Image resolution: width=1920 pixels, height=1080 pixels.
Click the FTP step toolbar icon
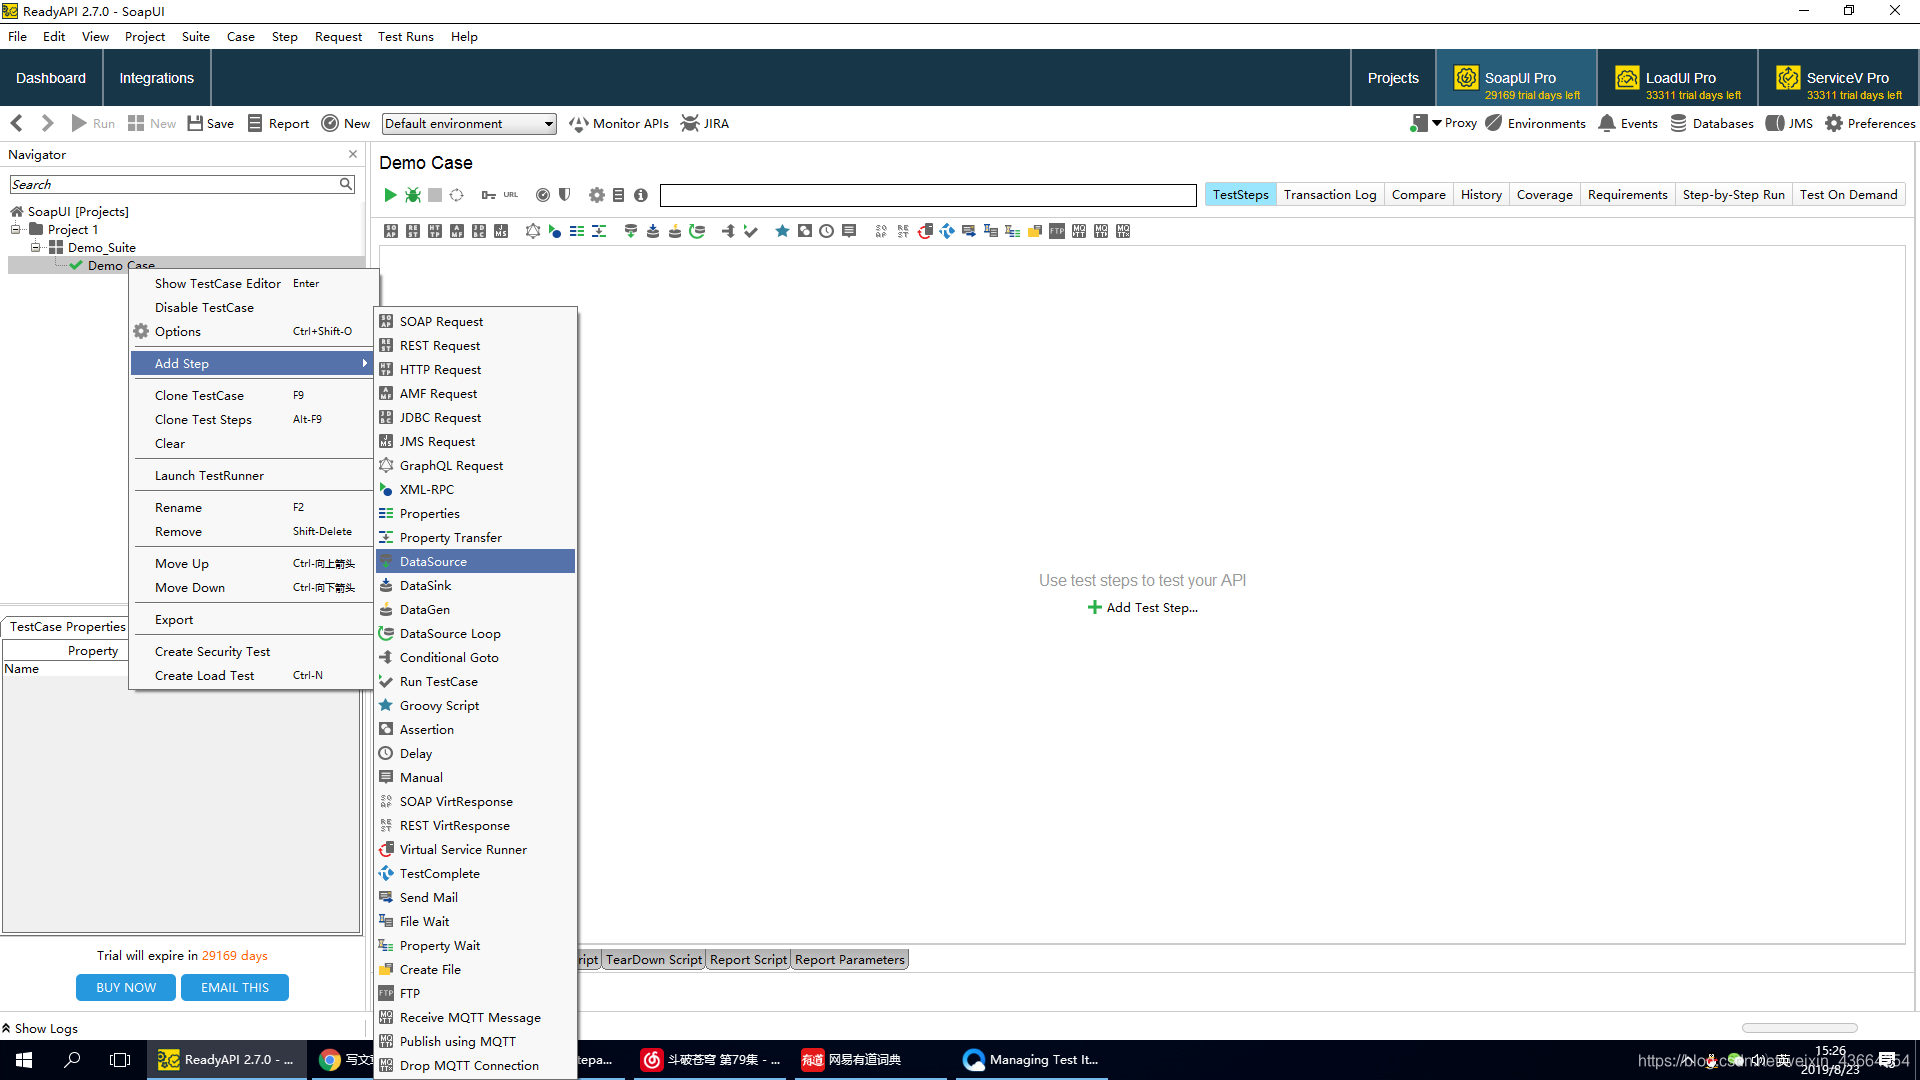tap(1057, 231)
